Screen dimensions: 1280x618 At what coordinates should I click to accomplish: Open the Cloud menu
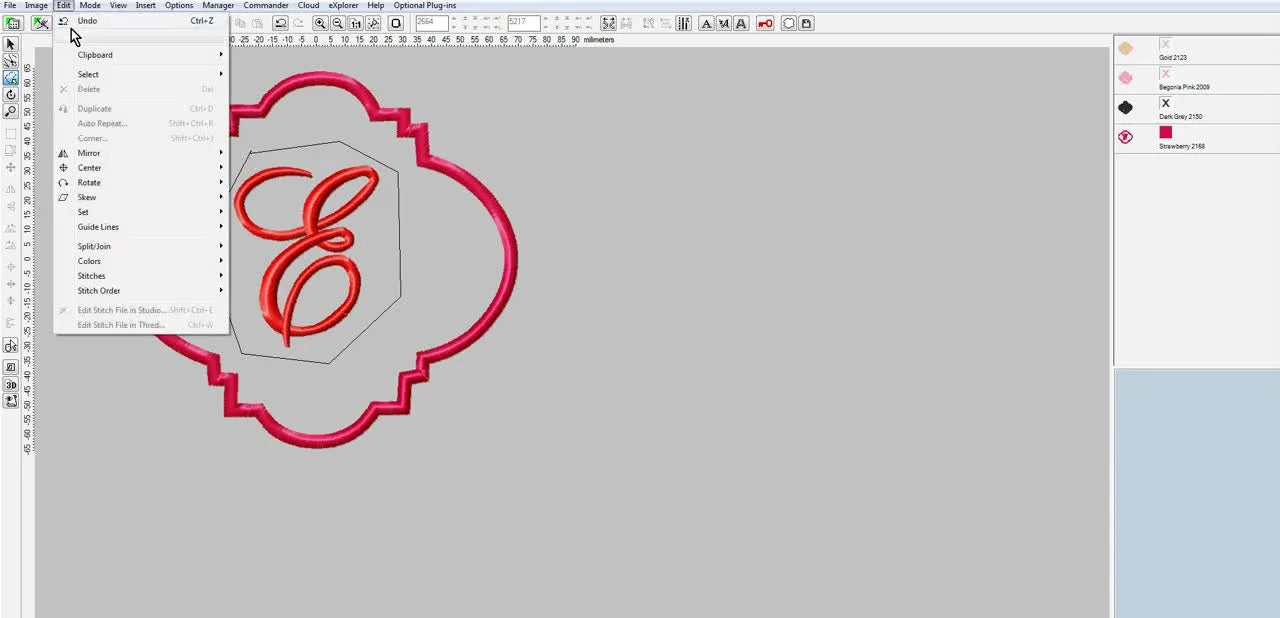[x=309, y=5]
